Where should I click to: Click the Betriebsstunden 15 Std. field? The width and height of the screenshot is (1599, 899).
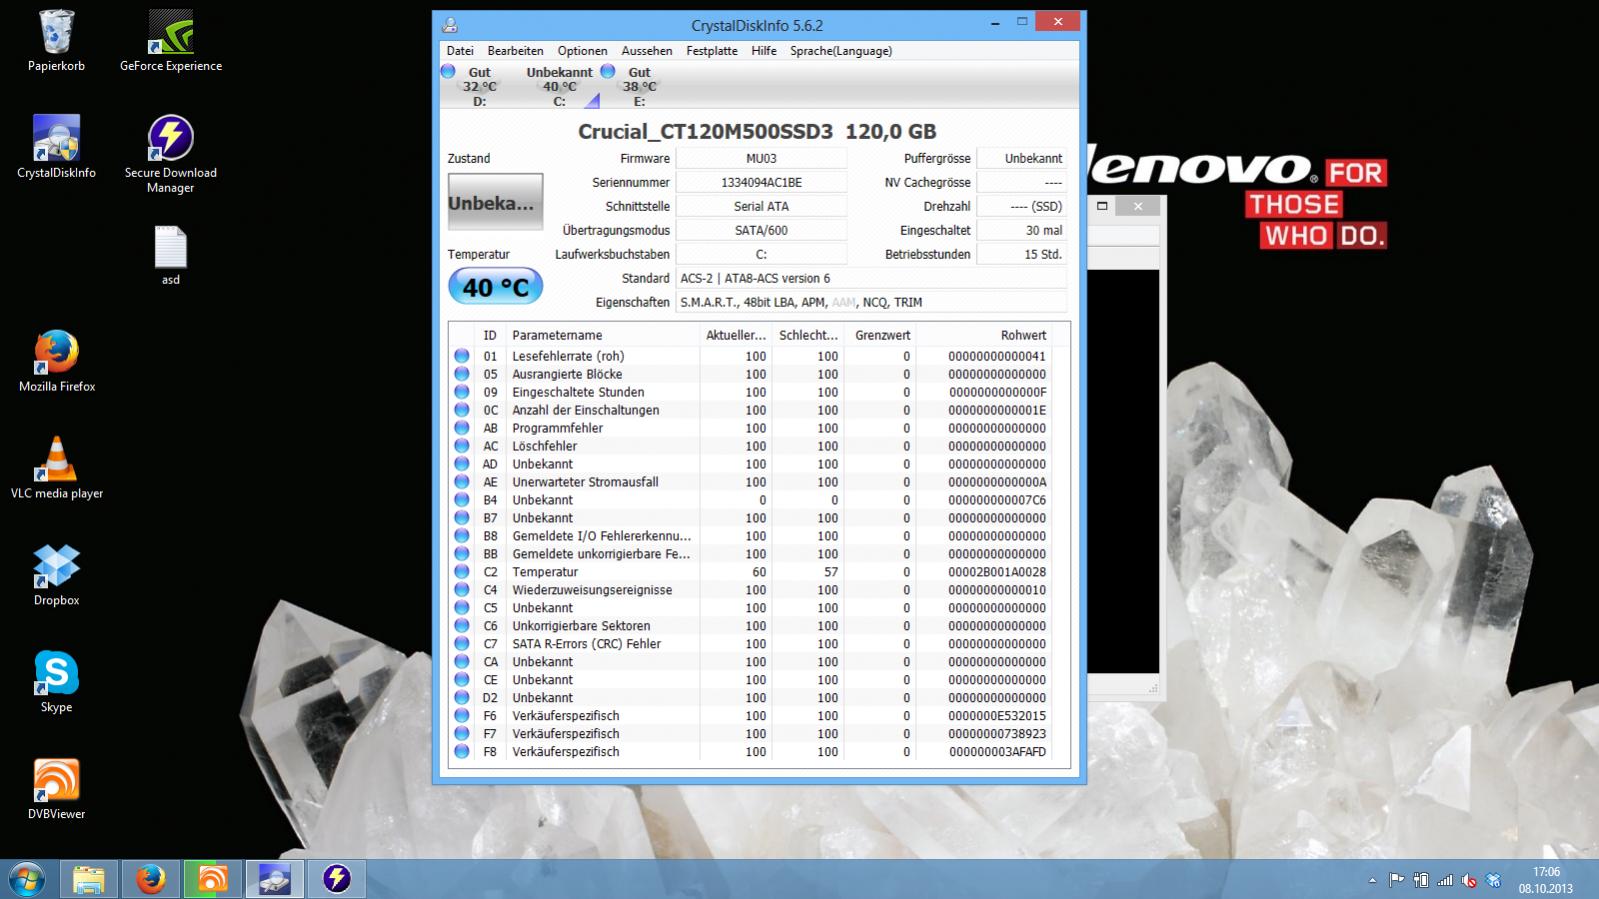tap(1021, 254)
